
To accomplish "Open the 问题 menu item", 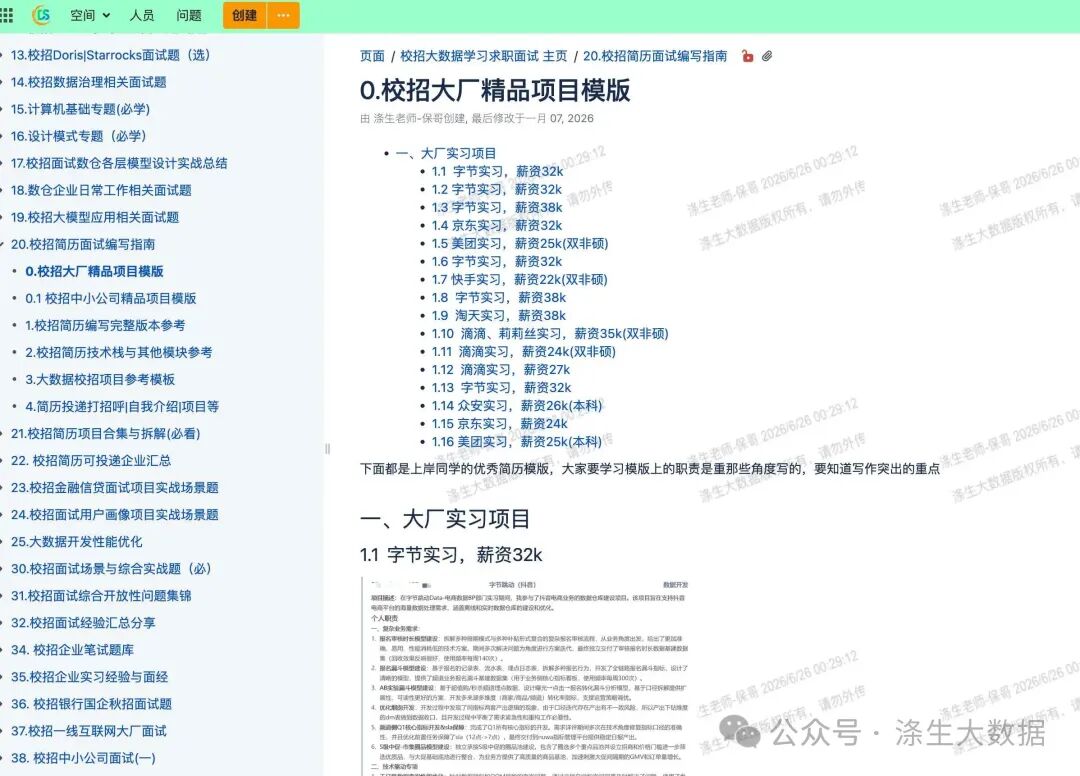I will click(x=189, y=15).
